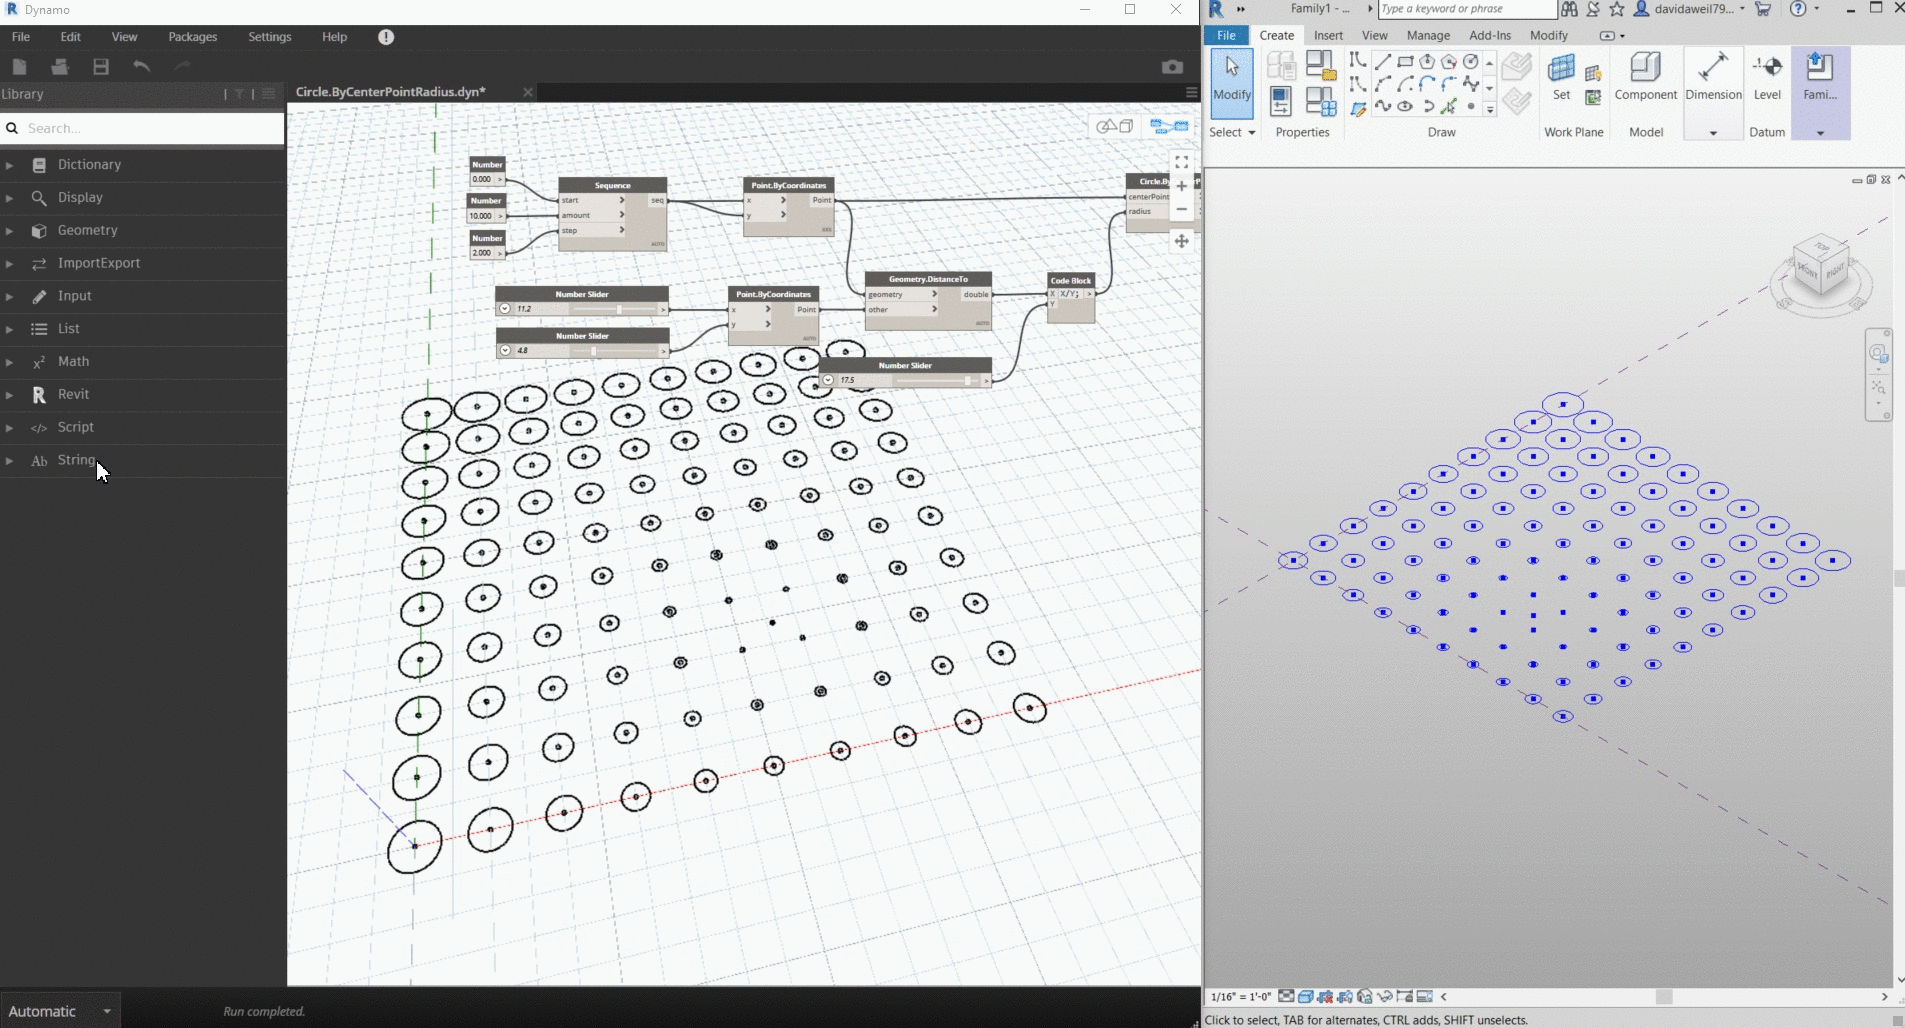Image resolution: width=1905 pixels, height=1028 pixels.
Task: Open the Dynamo Packages menu
Action: coord(192,37)
